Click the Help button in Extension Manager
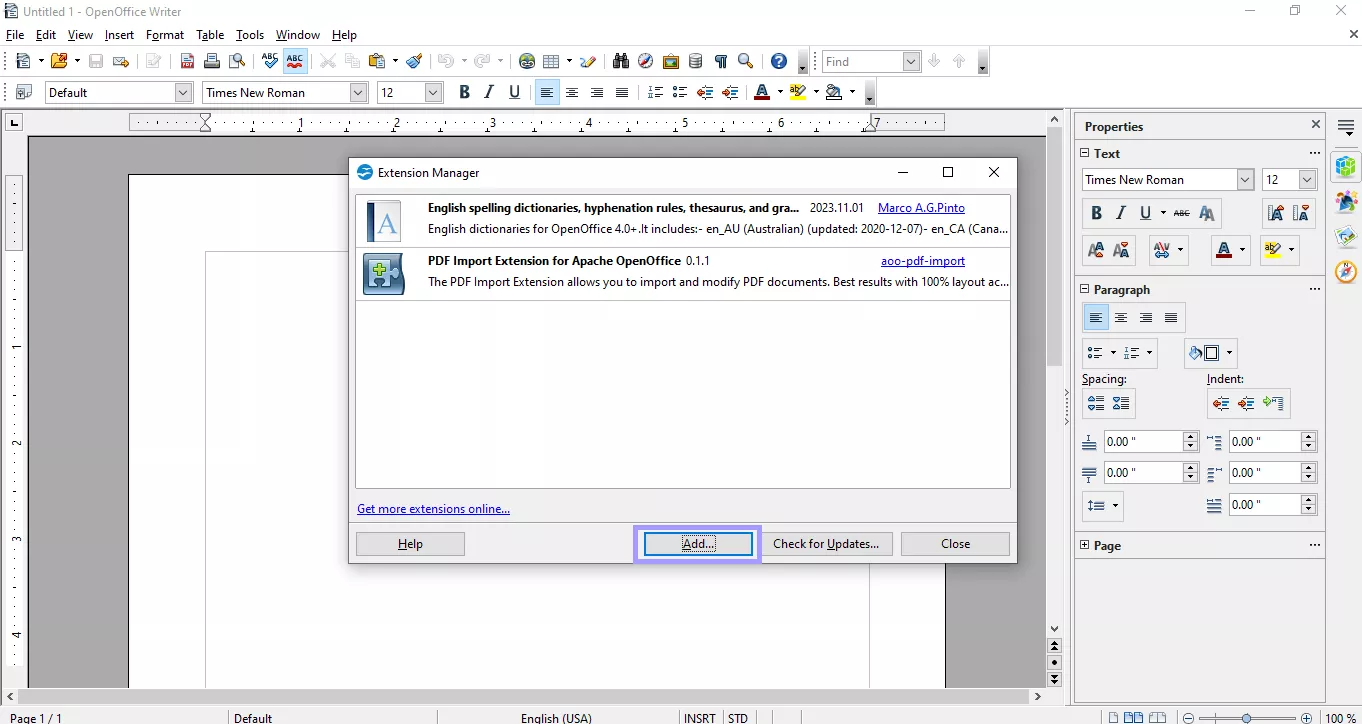 click(x=410, y=544)
